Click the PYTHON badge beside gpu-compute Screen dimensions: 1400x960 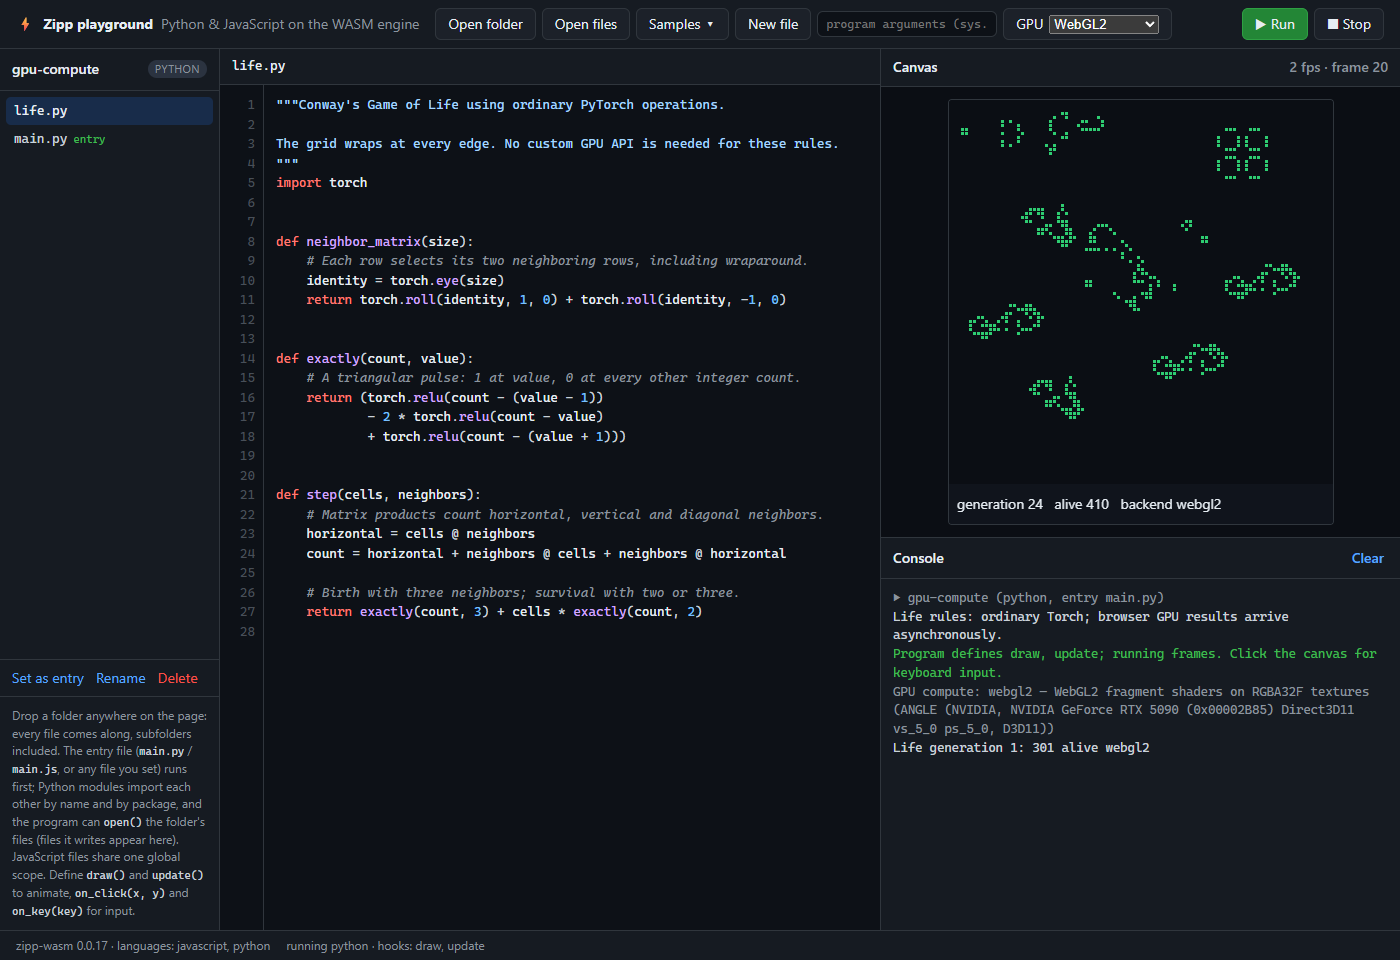click(177, 69)
